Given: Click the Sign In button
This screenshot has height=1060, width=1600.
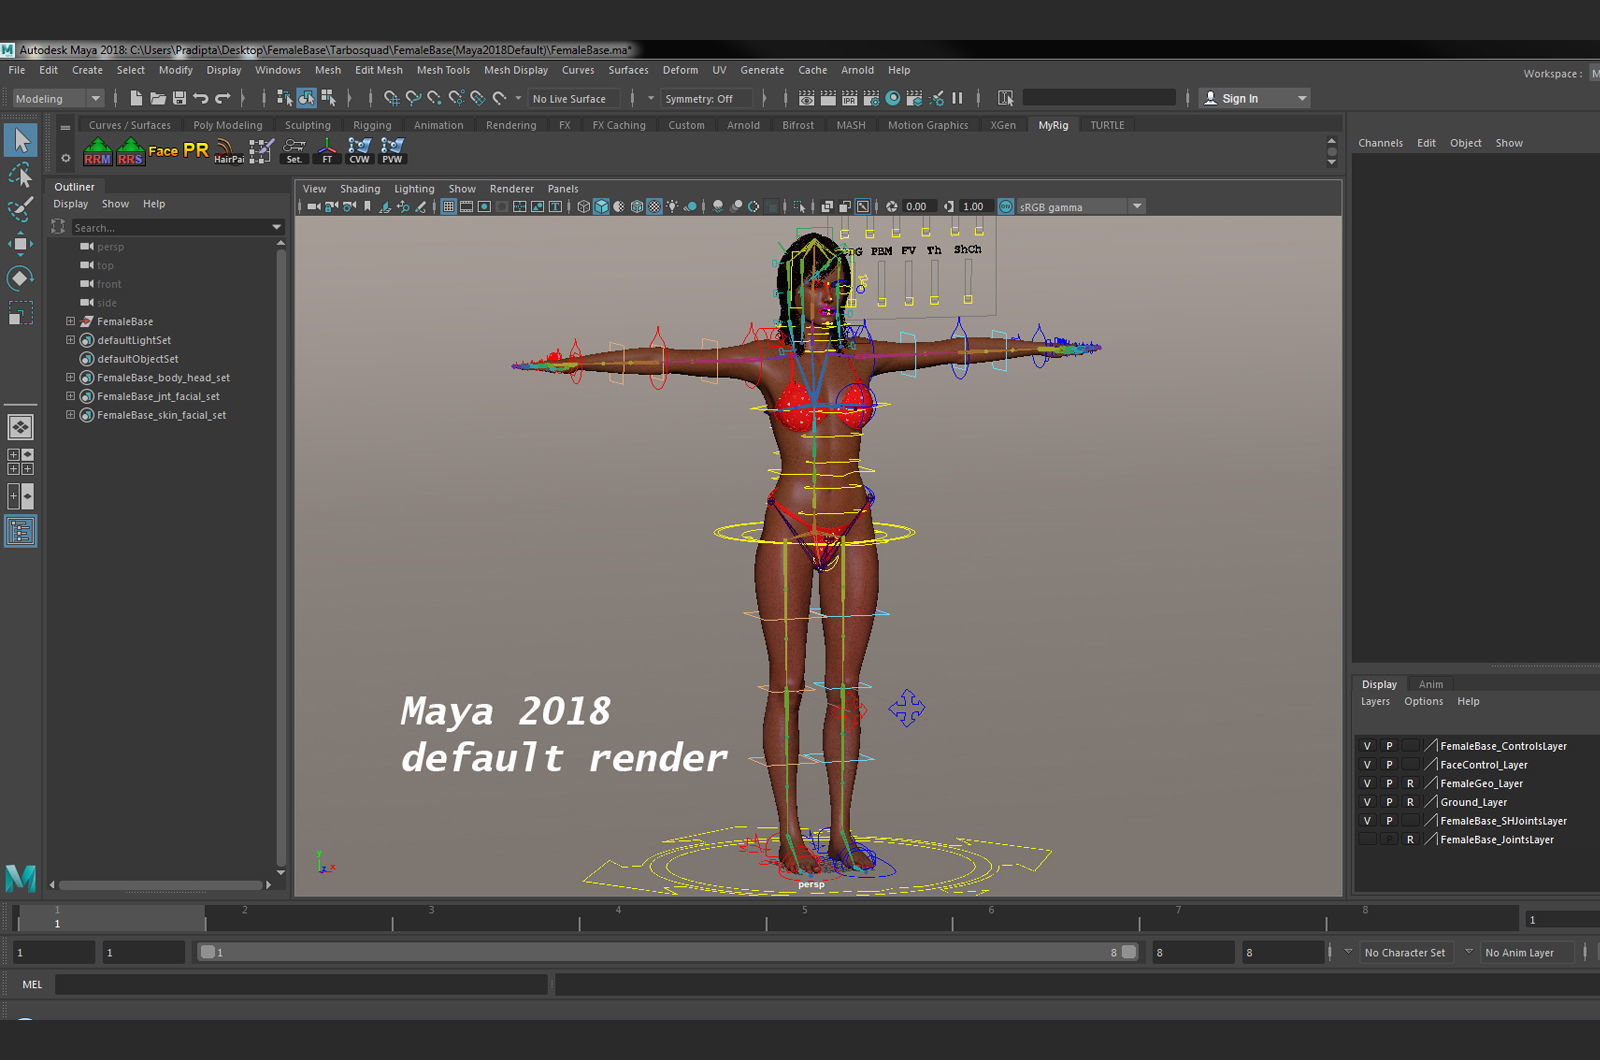Looking at the screenshot, I should [x=1255, y=99].
